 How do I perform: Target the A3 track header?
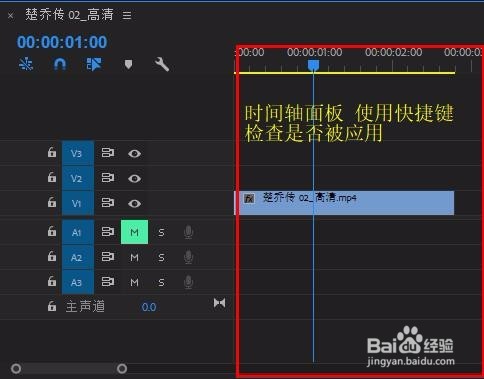click(78, 282)
